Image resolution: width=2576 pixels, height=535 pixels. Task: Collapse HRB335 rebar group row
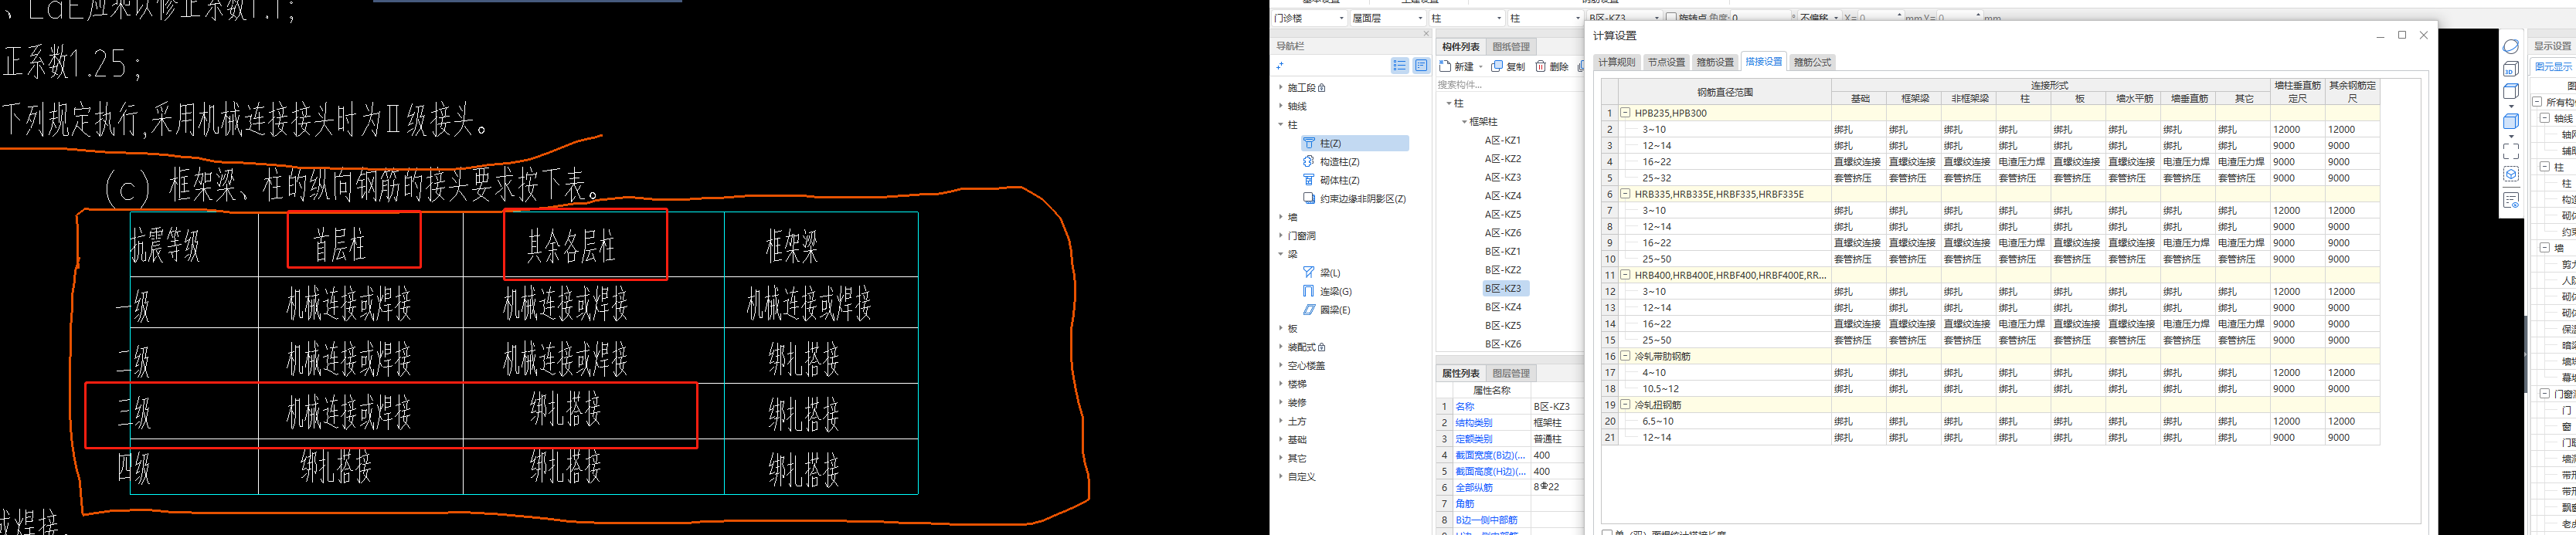coord(1626,194)
